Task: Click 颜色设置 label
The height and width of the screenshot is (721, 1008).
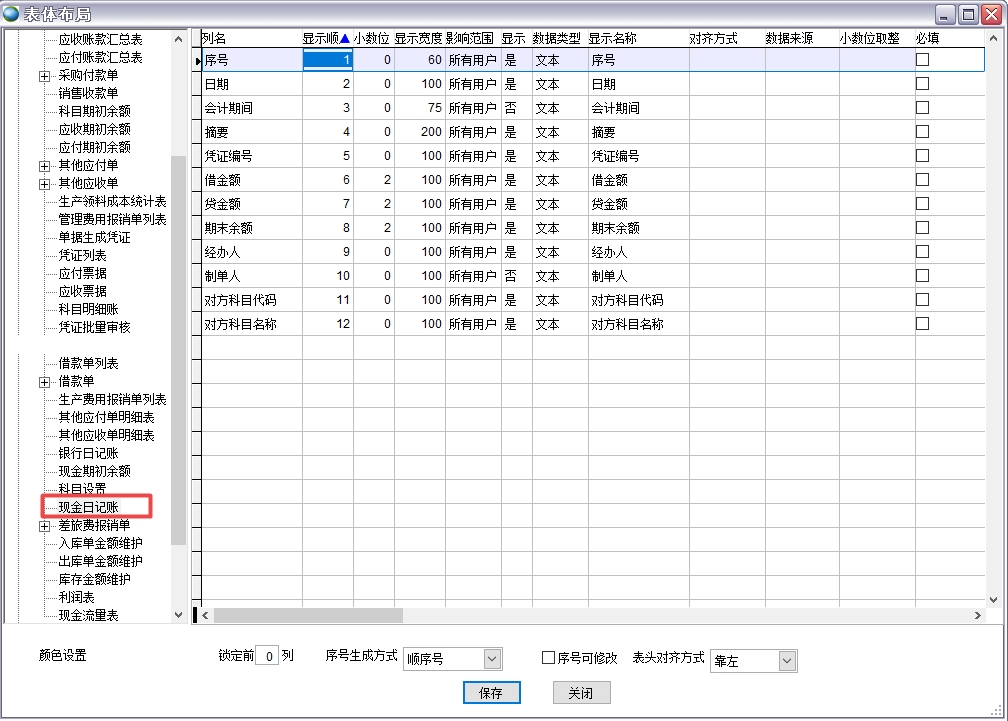Action: (62, 656)
